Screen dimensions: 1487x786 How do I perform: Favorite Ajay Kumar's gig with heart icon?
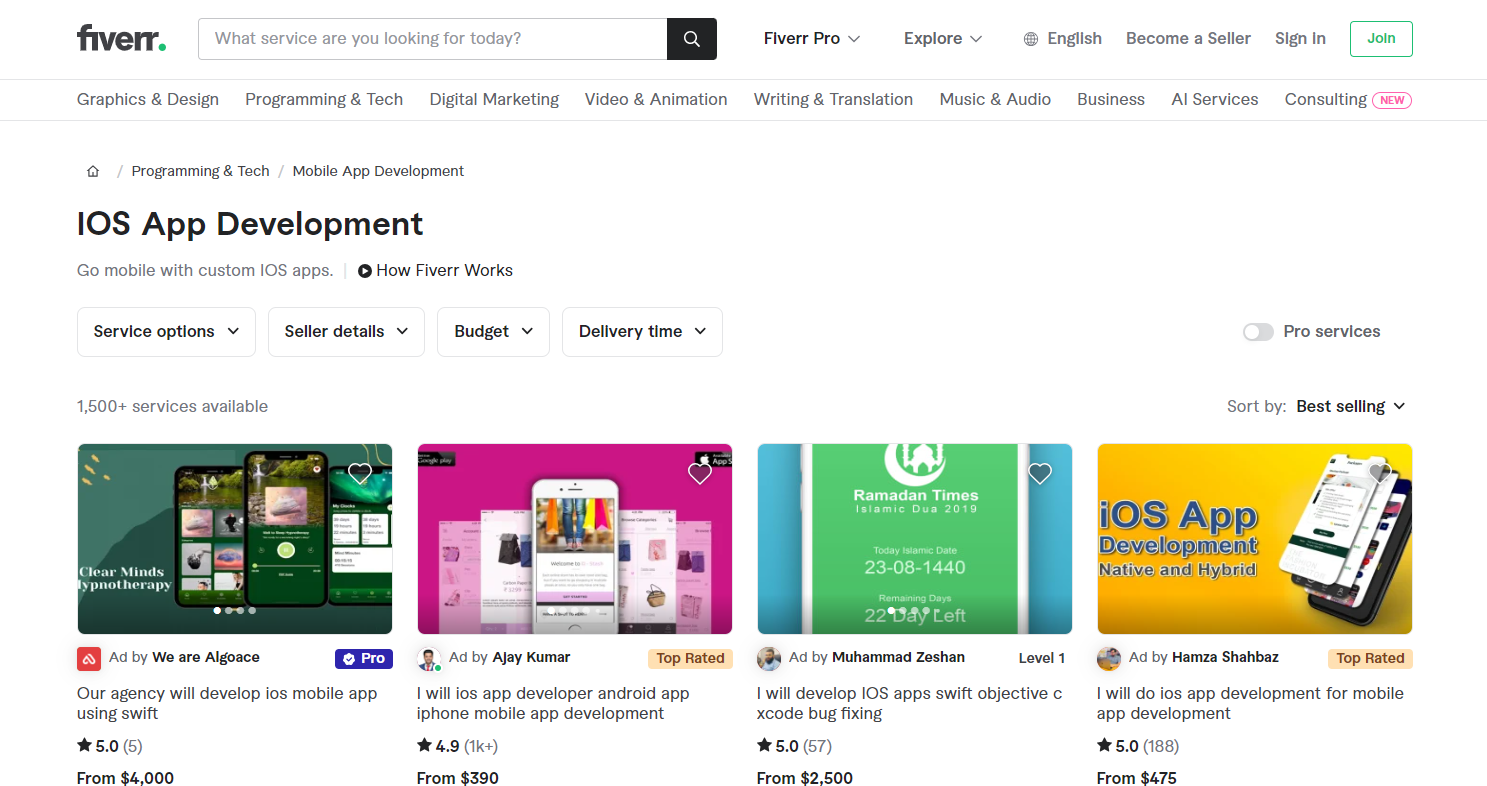tap(700, 473)
